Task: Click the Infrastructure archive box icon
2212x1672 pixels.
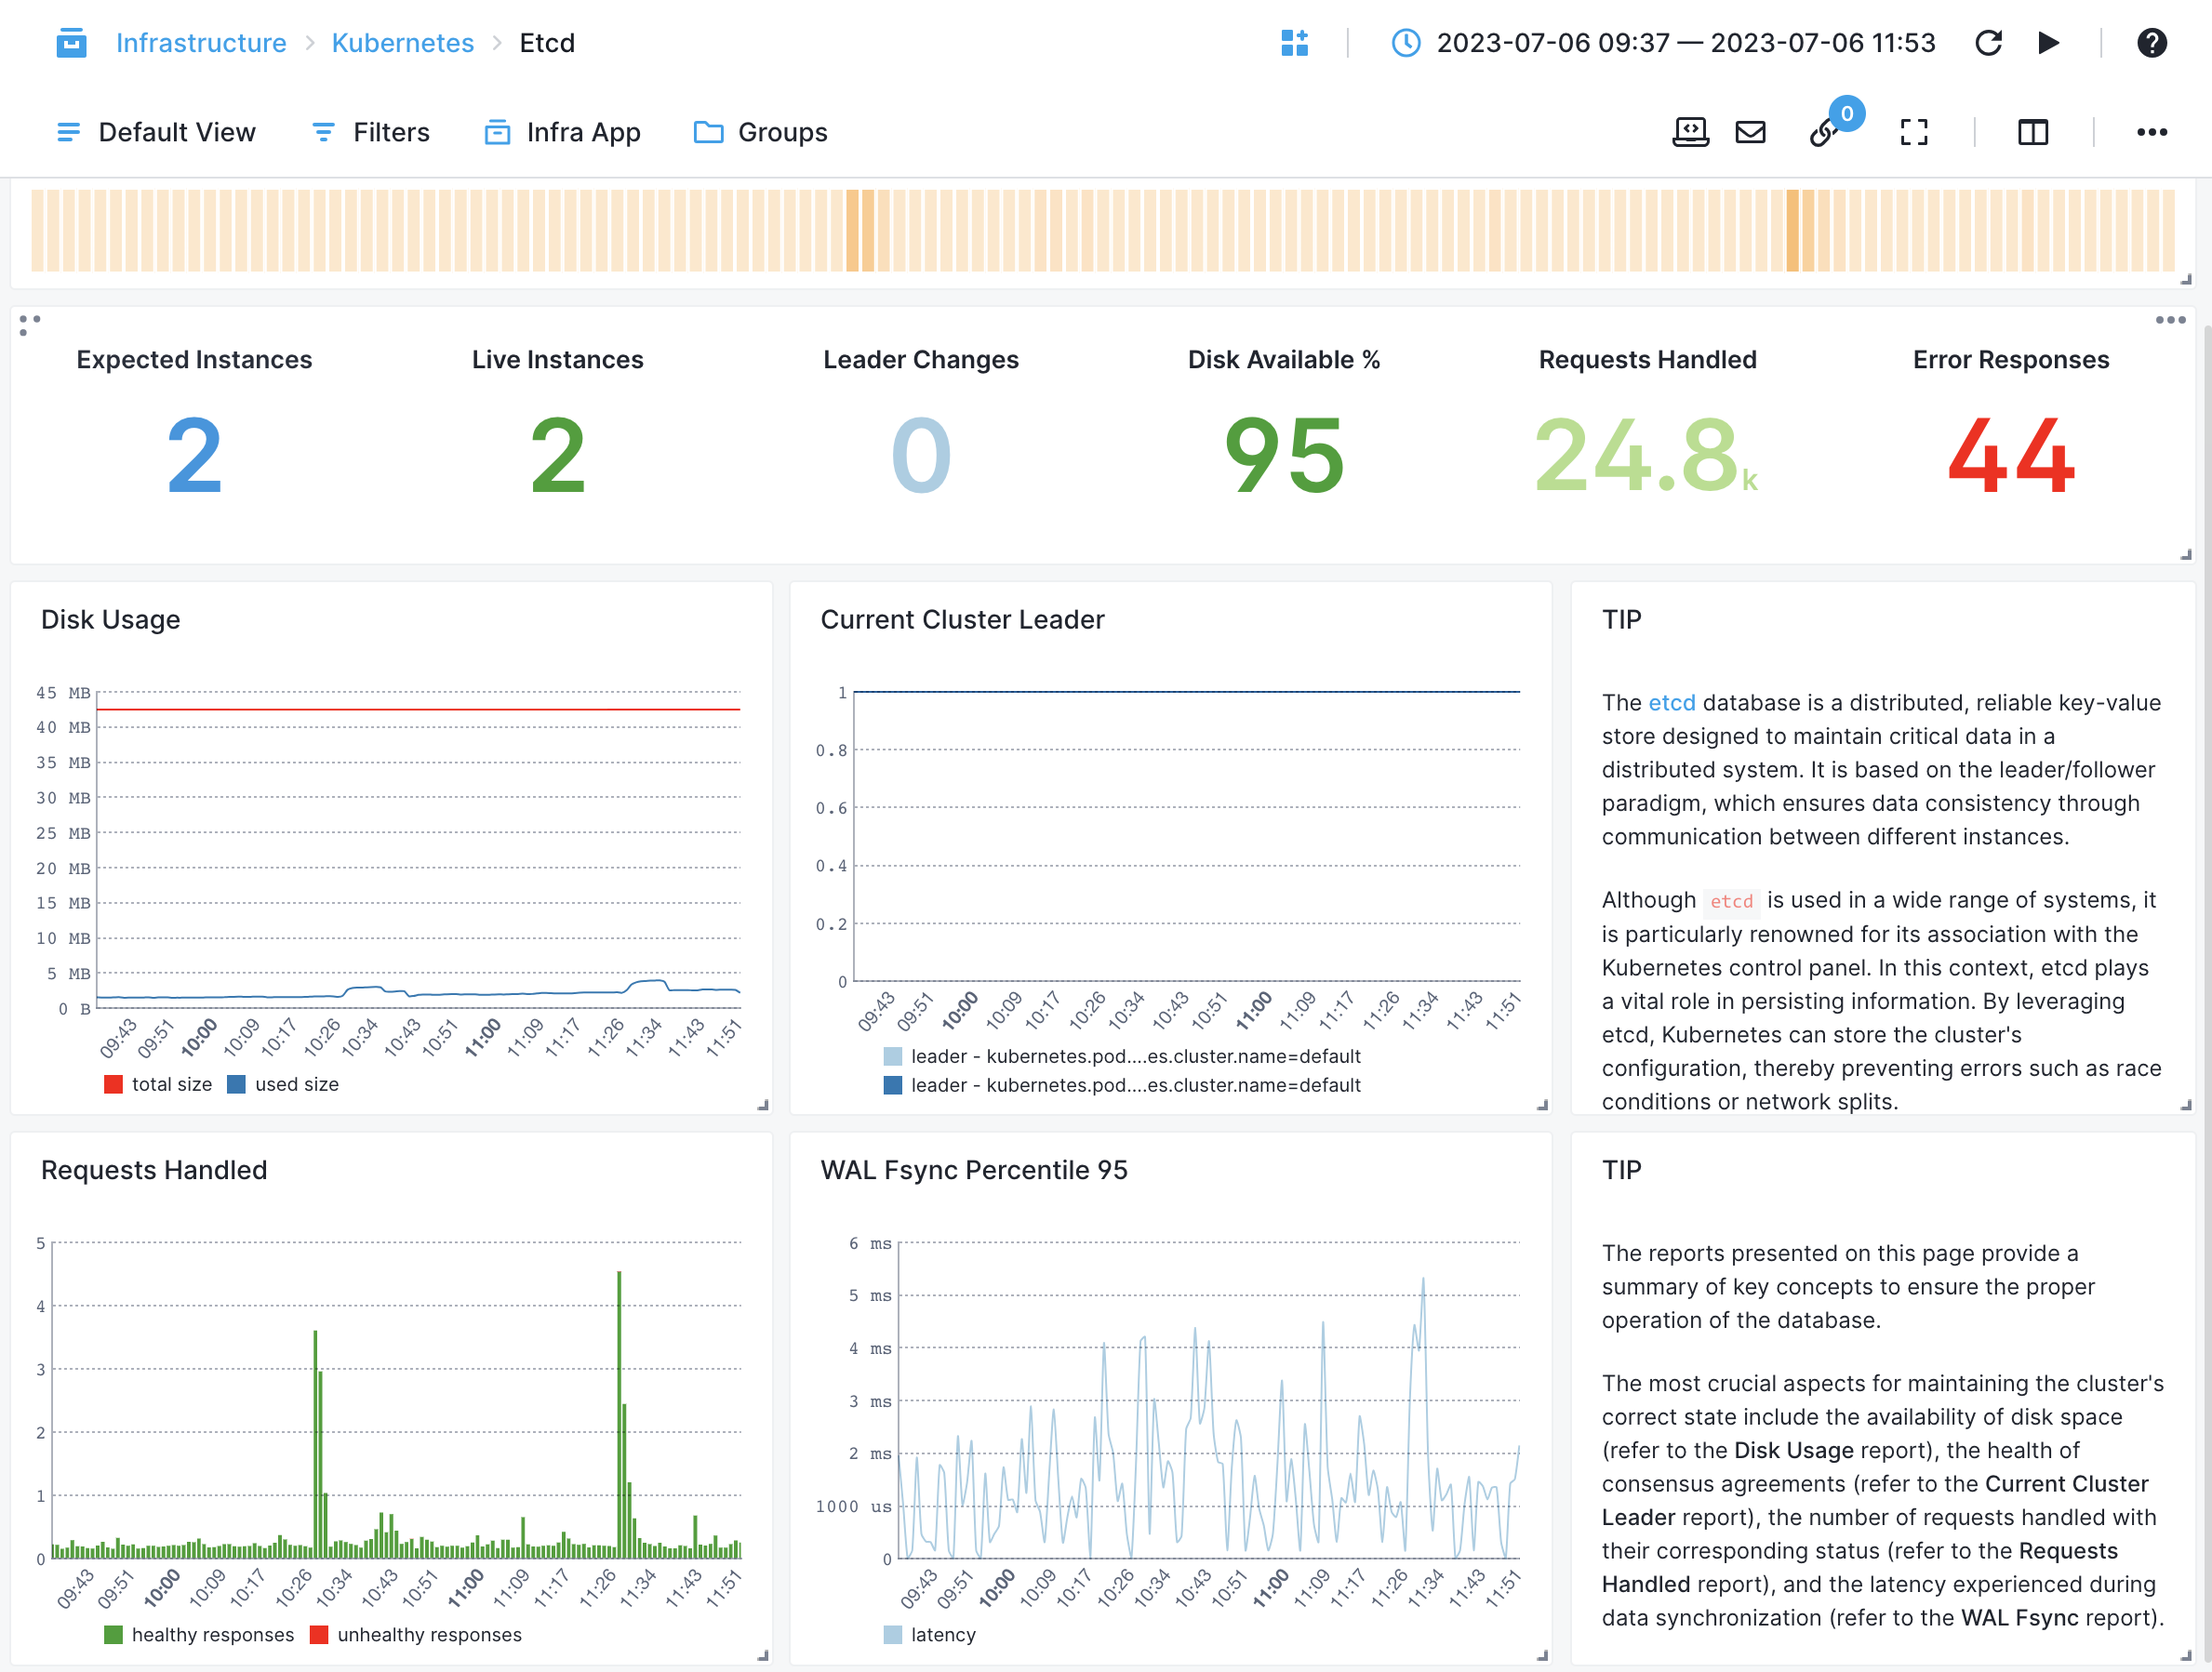Action: click(71, 43)
